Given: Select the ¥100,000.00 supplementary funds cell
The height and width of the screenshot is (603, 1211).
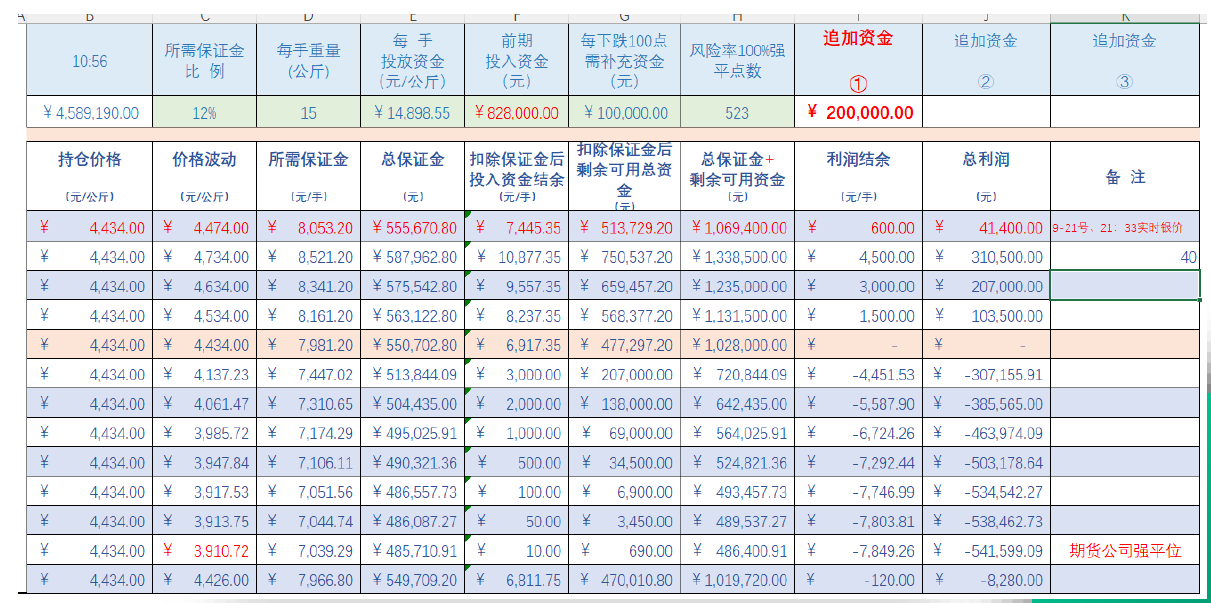Looking at the screenshot, I should (624, 113).
